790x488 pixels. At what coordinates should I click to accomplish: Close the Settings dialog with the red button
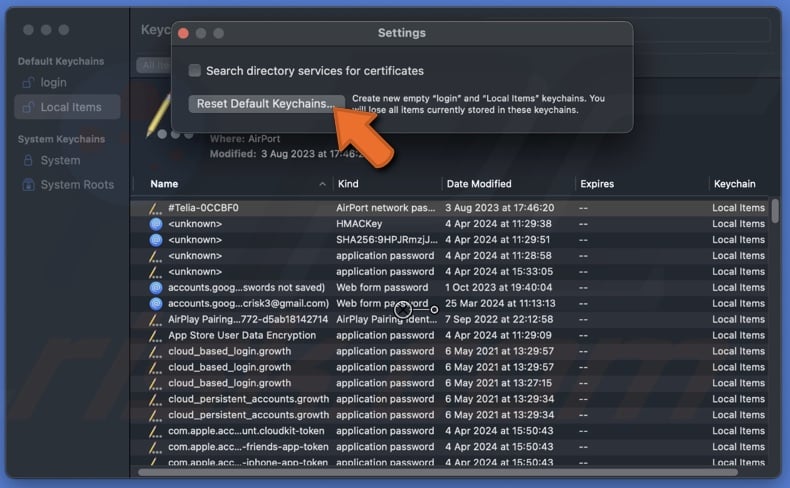tap(183, 33)
